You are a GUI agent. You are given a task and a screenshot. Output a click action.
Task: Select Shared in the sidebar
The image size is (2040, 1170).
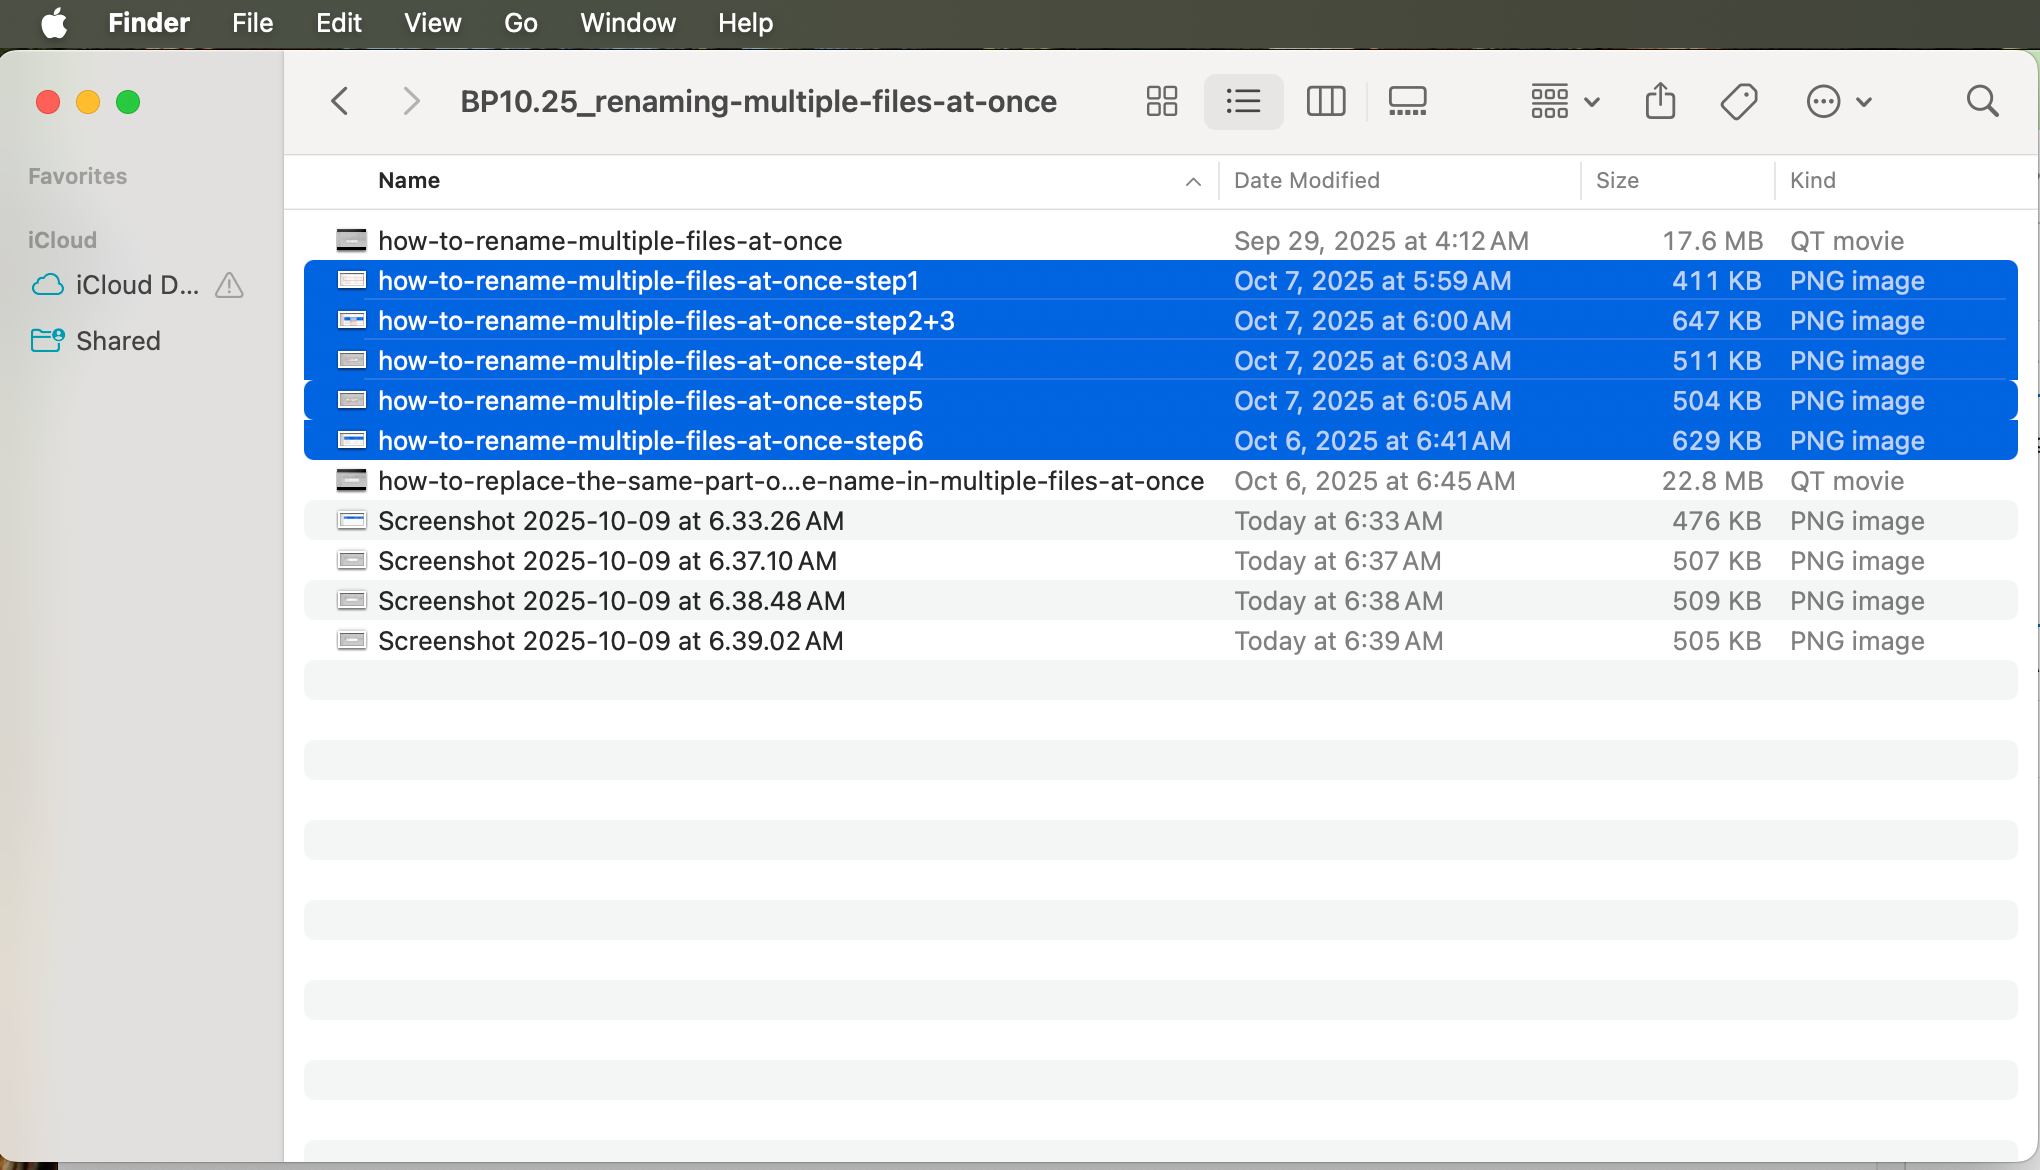(x=117, y=340)
